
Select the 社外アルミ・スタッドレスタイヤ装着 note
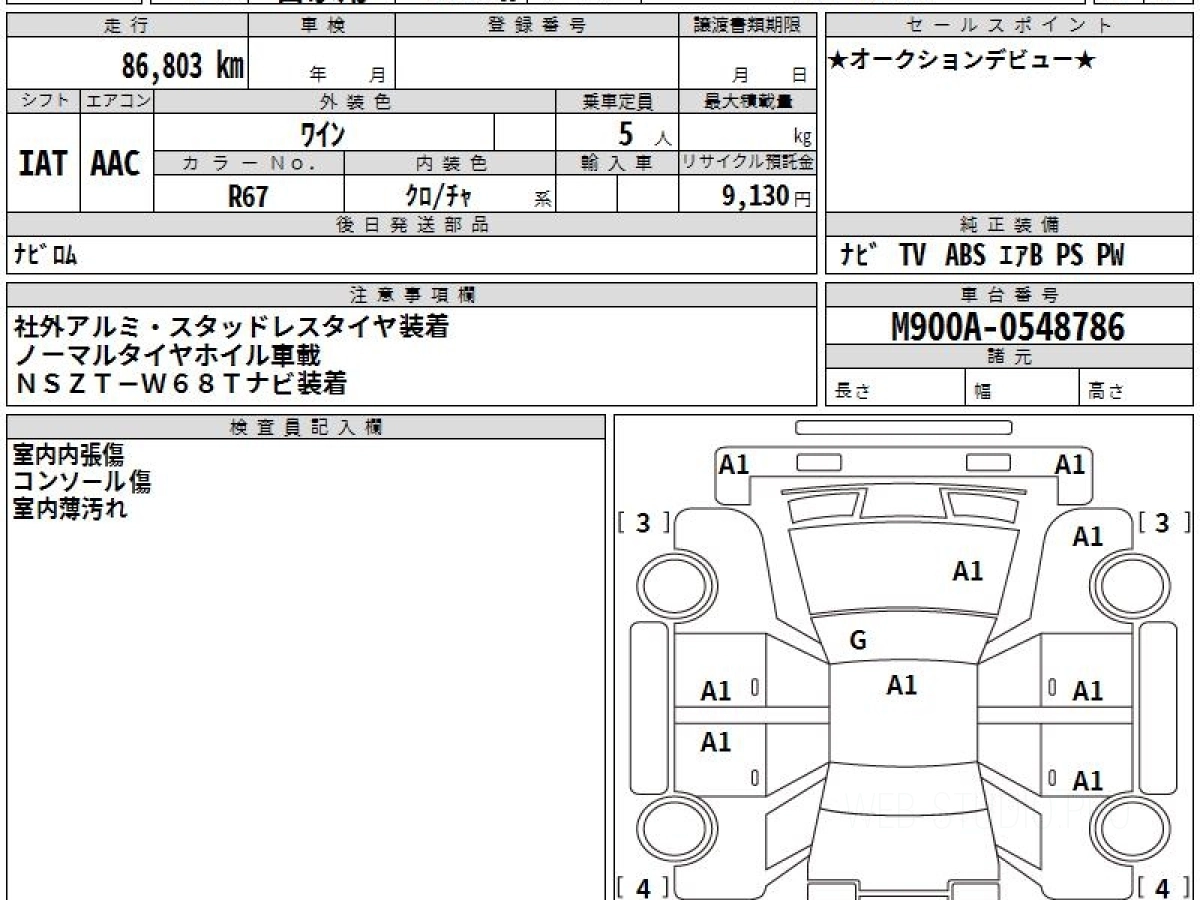click(x=231, y=326)
